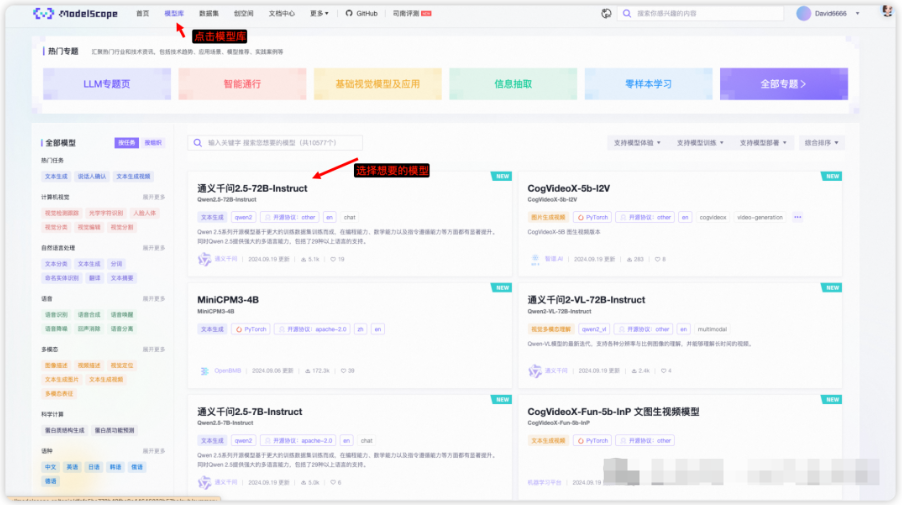Open the 通义千问2.5-7B-Instruct model
This screenshot has height=505, width=902.
point(250,412)
